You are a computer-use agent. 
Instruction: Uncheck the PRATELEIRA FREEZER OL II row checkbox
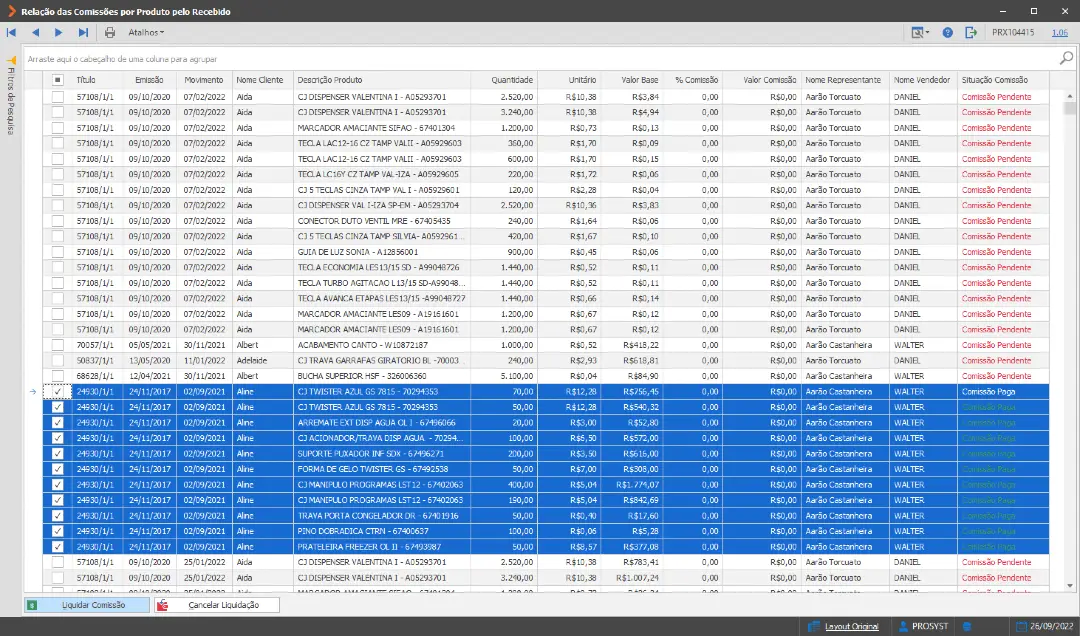(58, 547)
